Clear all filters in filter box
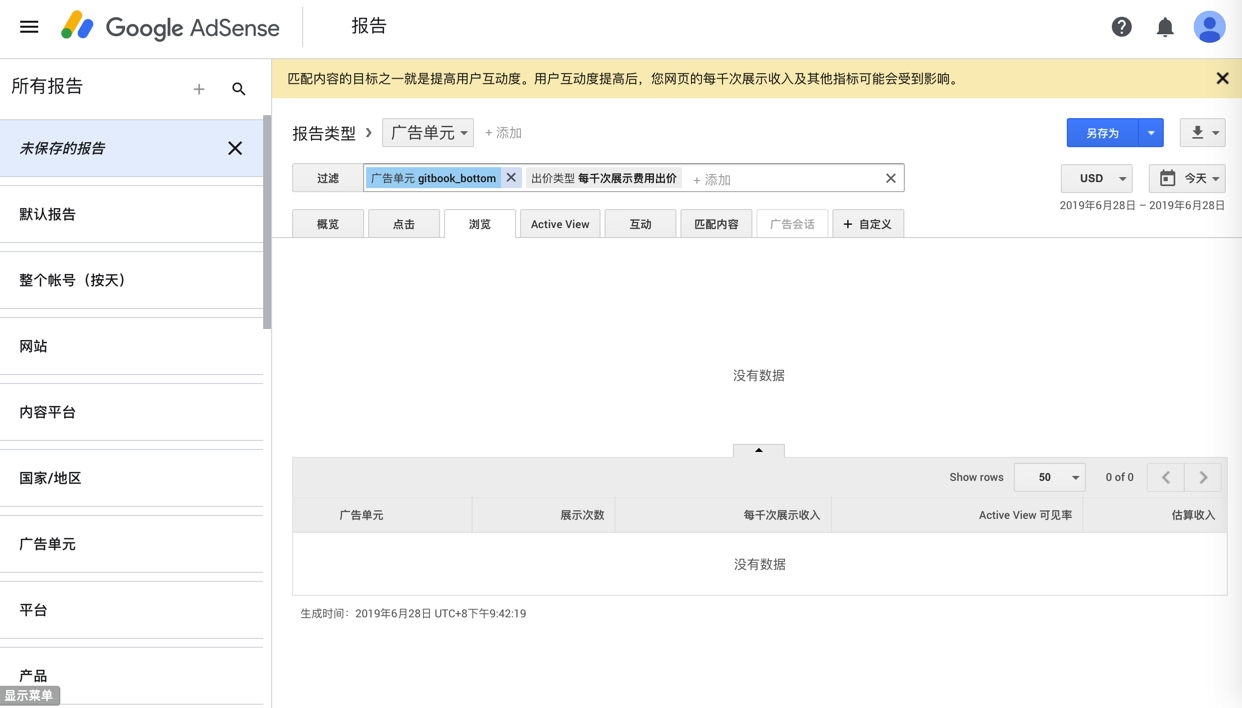This screenshot has height=708, width=1242. (x=891, y=178)
